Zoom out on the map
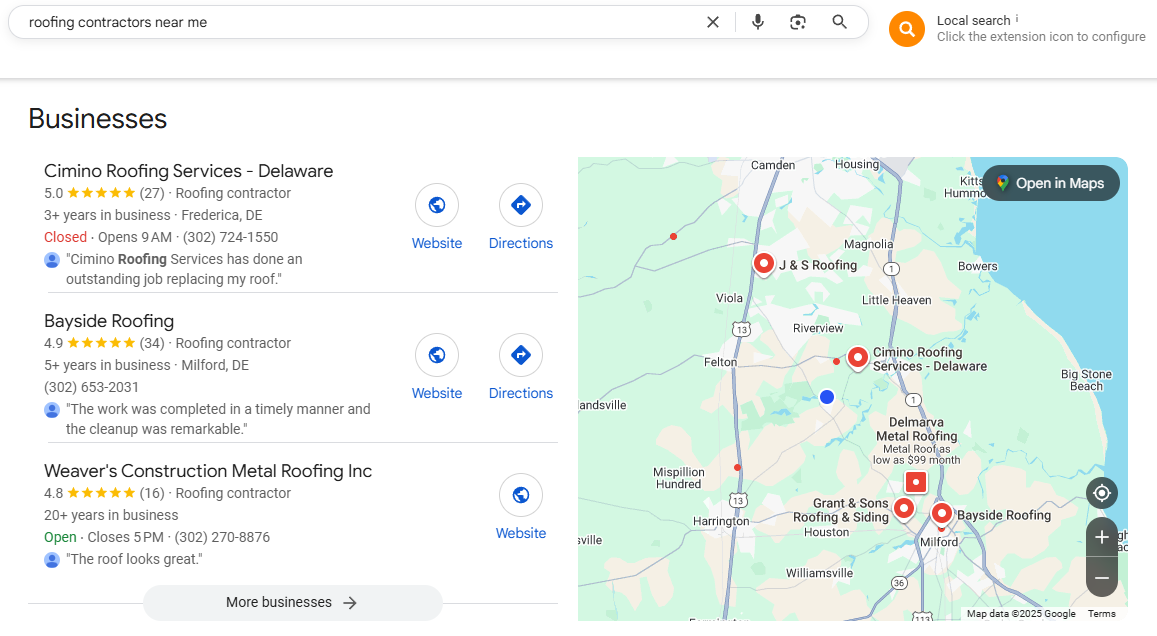The image size is (1157, 636). [1102, 578]
